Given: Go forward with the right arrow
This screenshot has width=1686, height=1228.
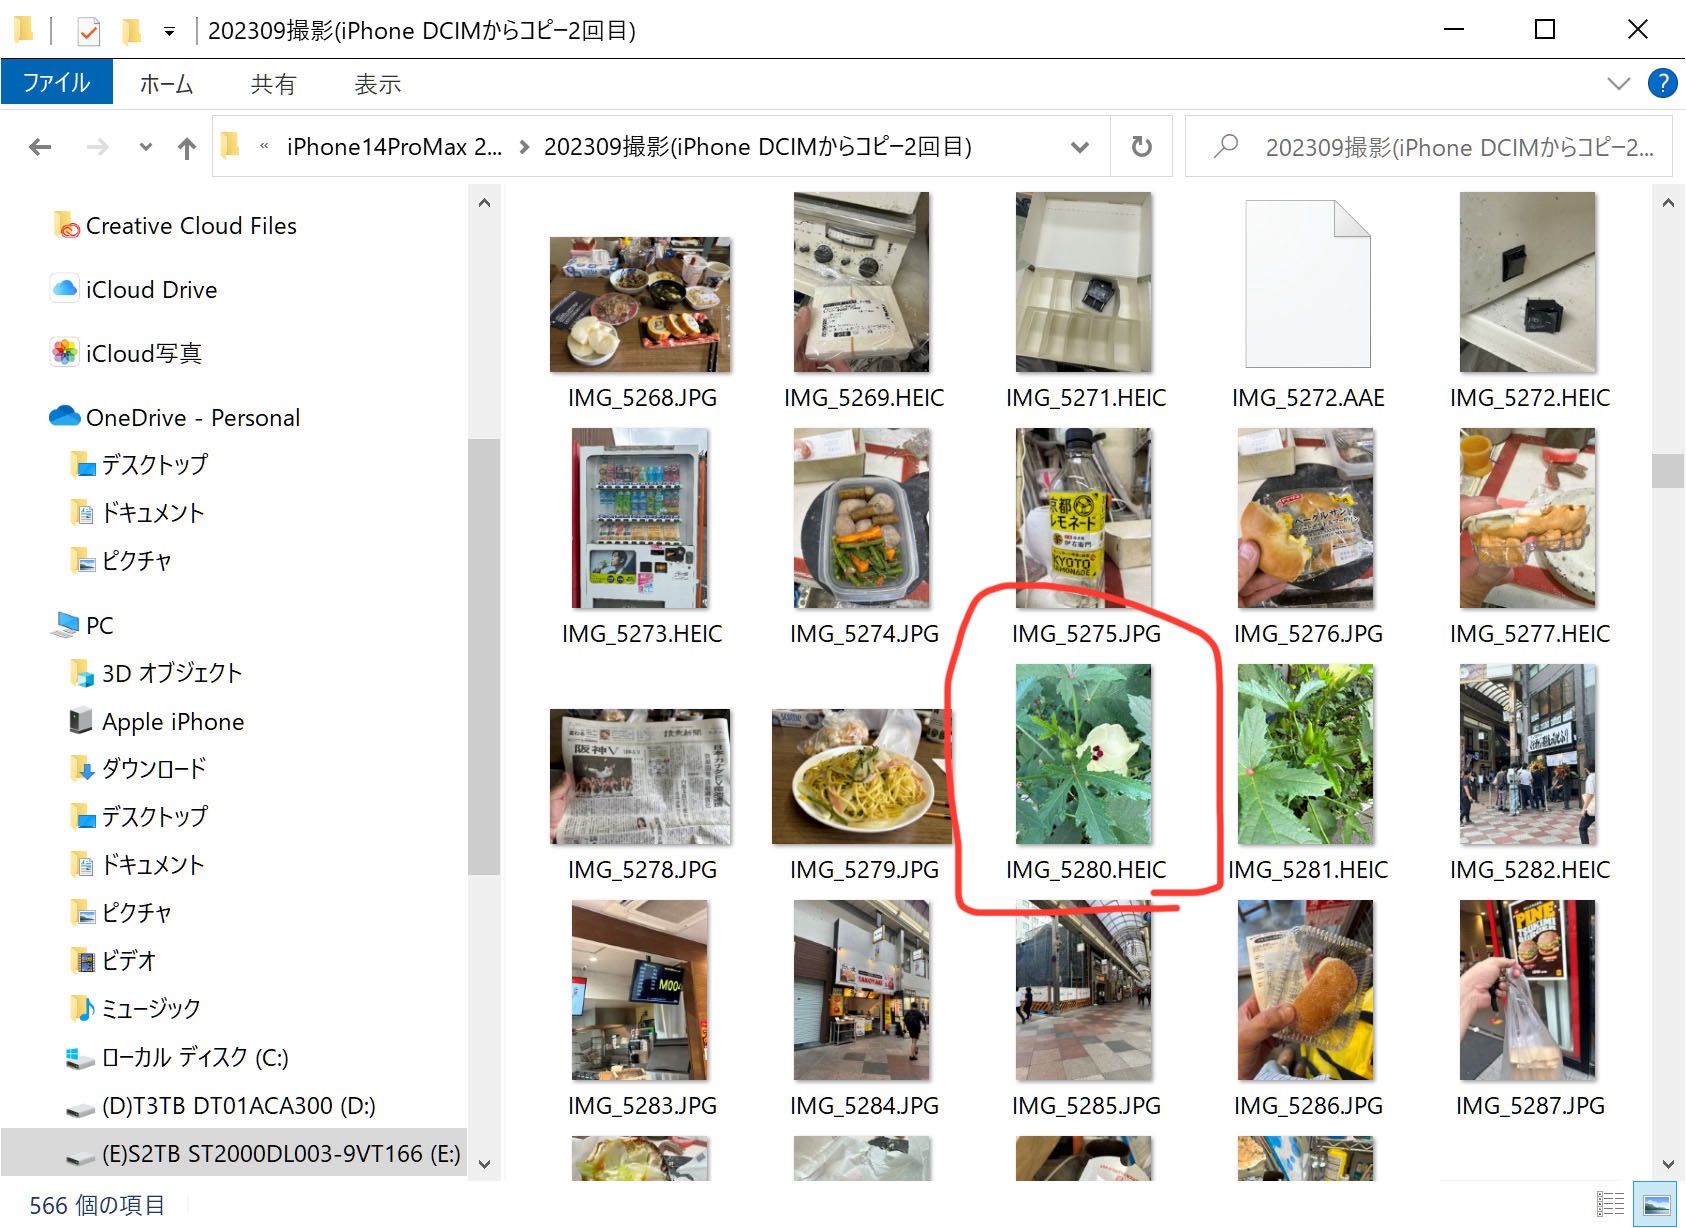Looking at the screenshot, I should tap(97, 147).
